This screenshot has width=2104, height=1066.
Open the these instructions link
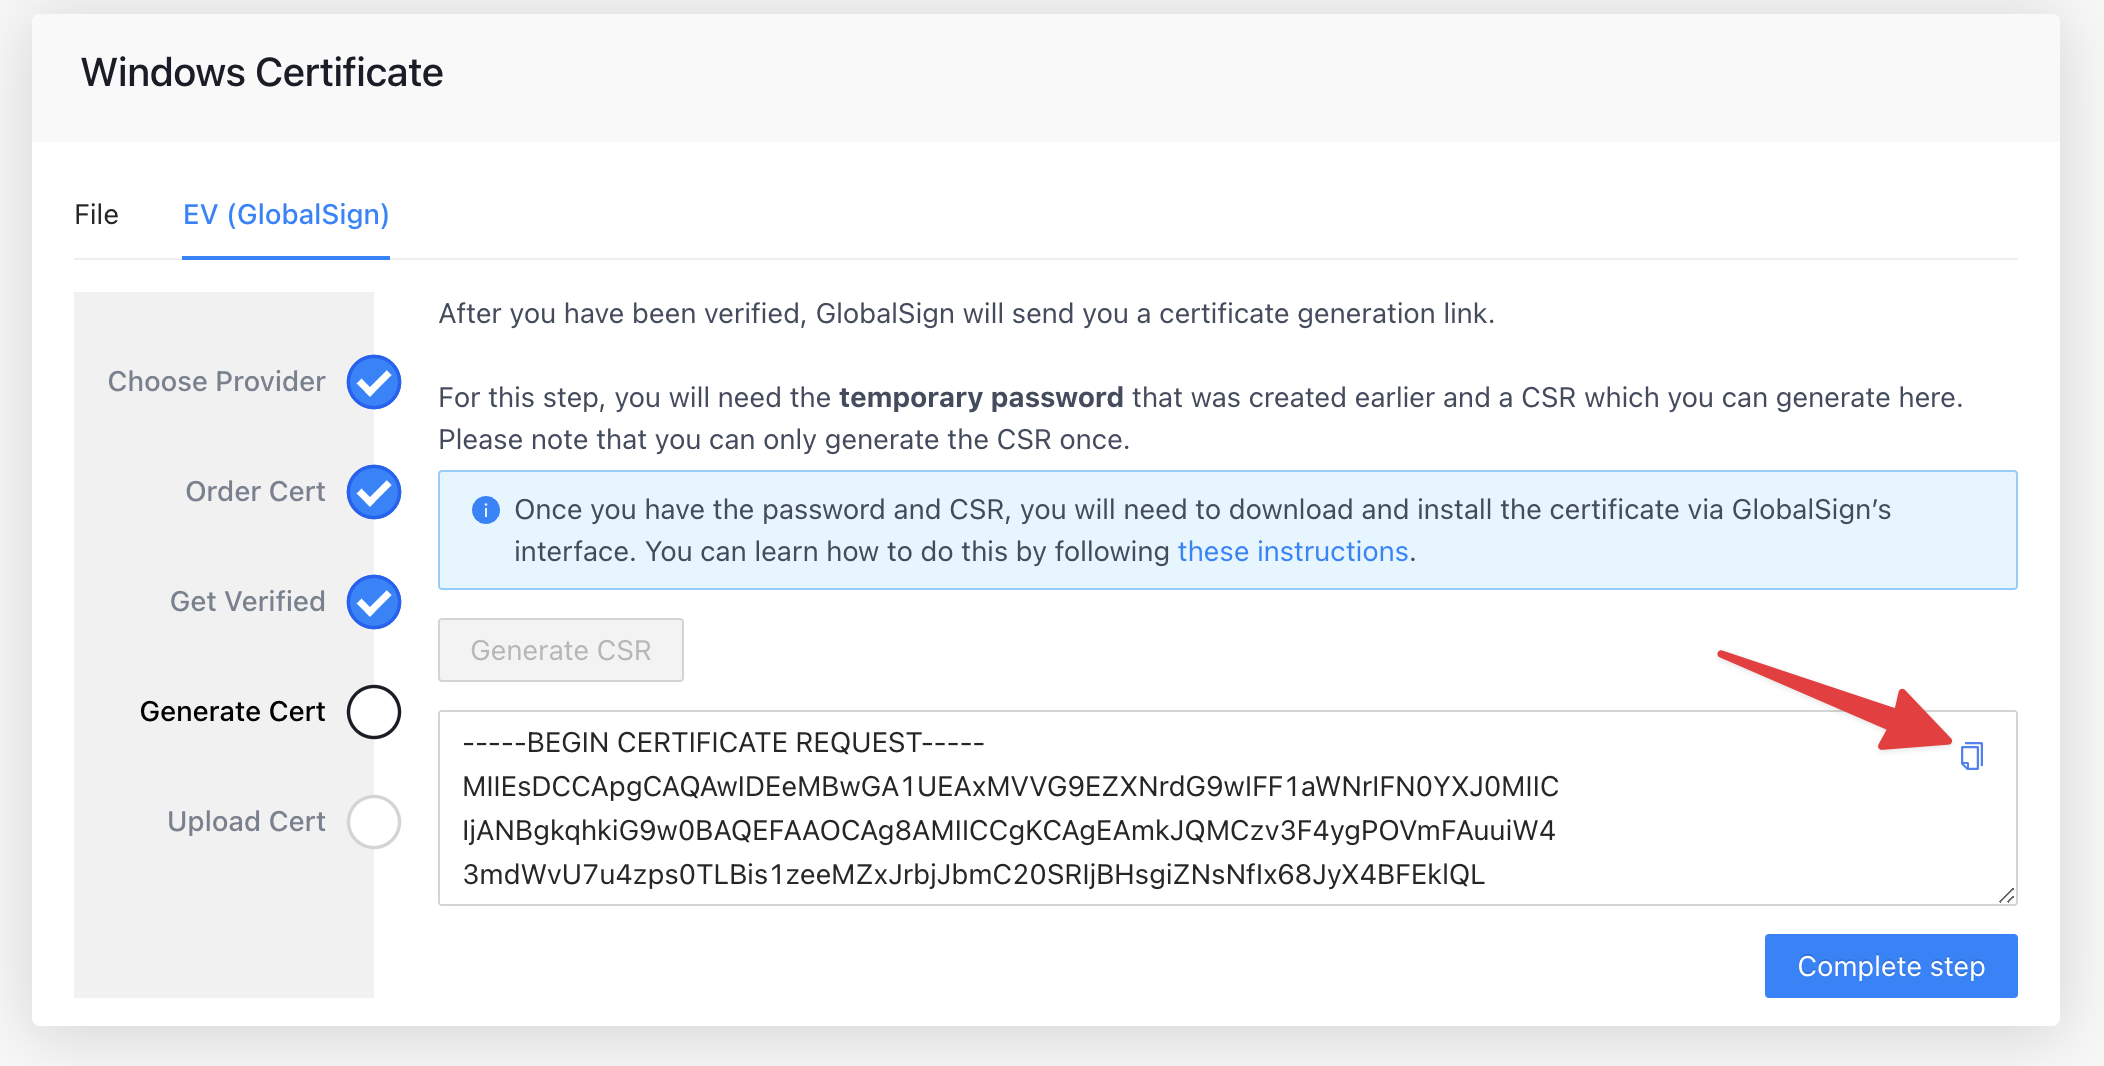(x=1292, y=551)
